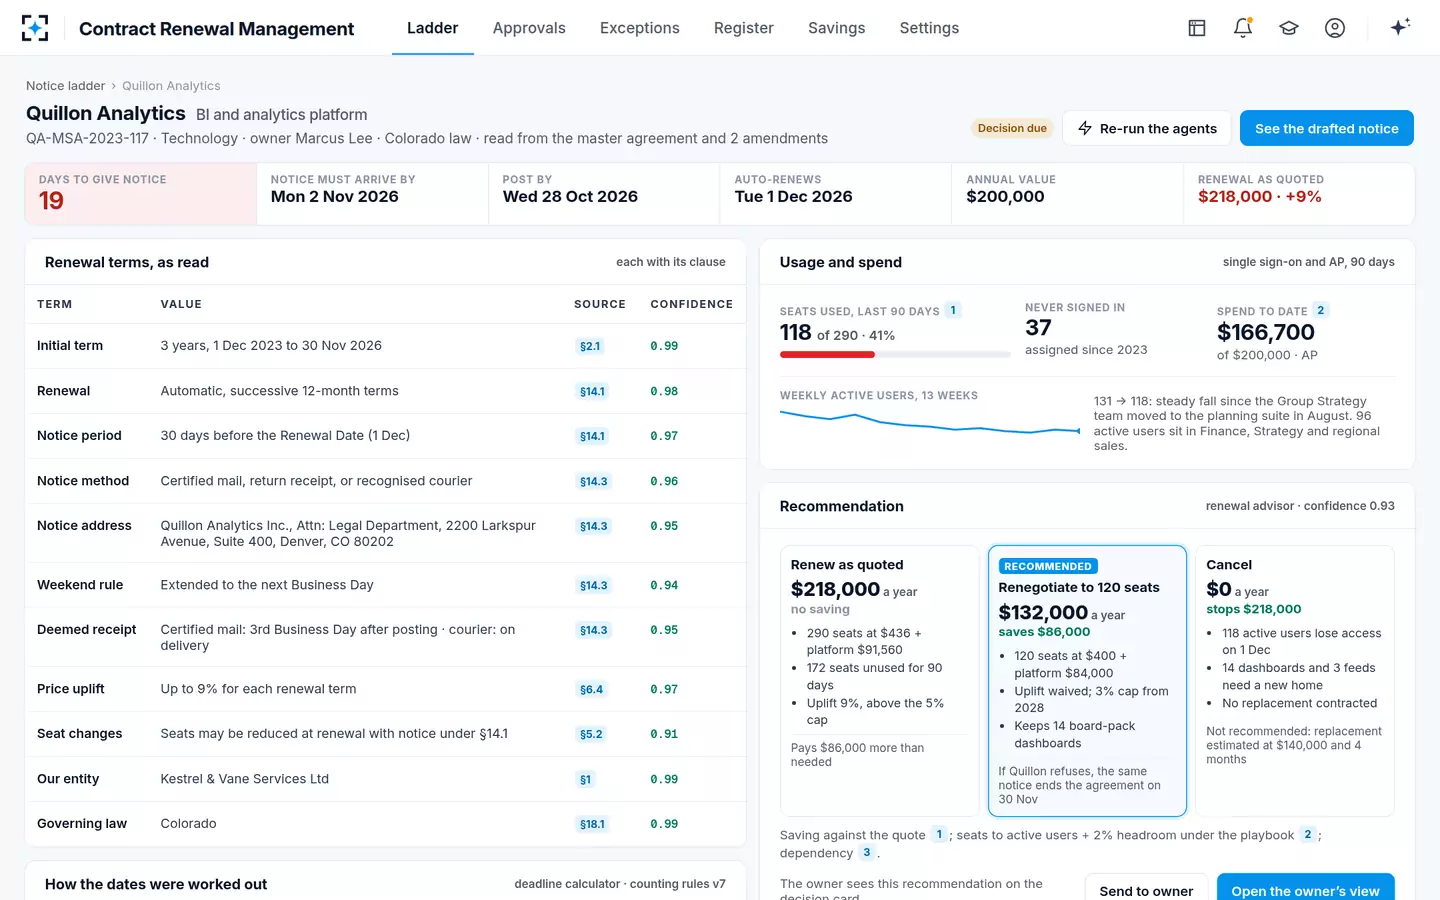Click the Quillon Analytics page heading
Image resolution: width=1440 pixels, height=900 pixels.
pyautogui.click(x=106, y=113)
